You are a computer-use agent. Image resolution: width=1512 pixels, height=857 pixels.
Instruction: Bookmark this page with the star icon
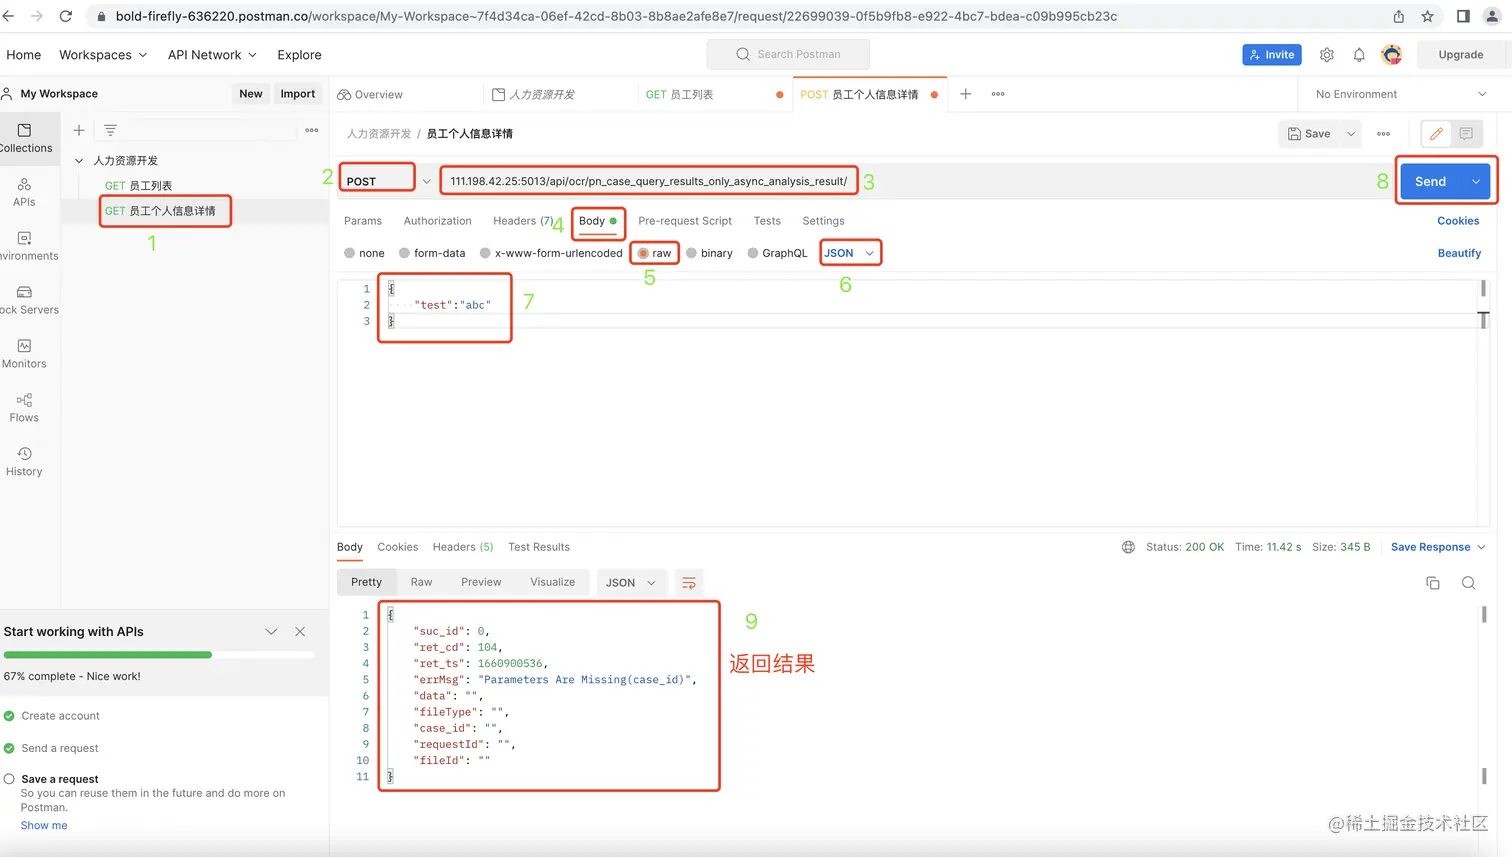coord(1427,16)
